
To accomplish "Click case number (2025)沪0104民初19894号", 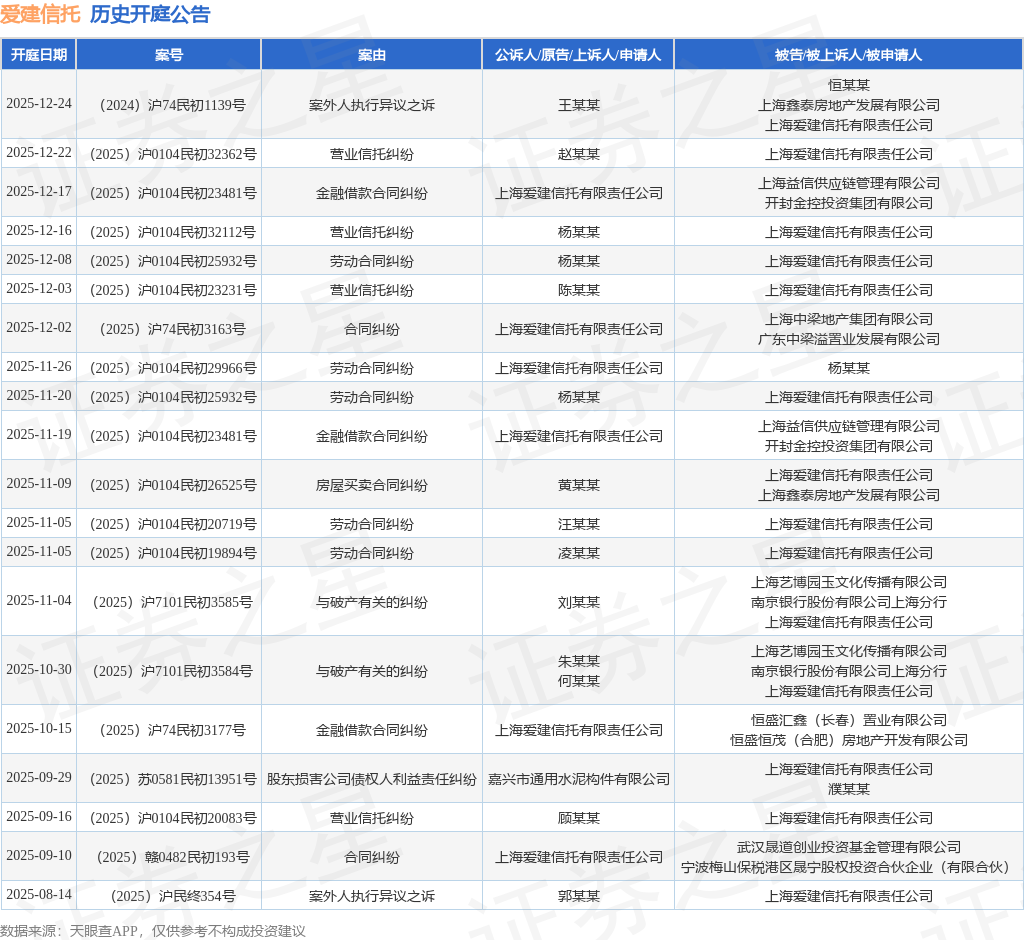I will (x=168, y=553).
